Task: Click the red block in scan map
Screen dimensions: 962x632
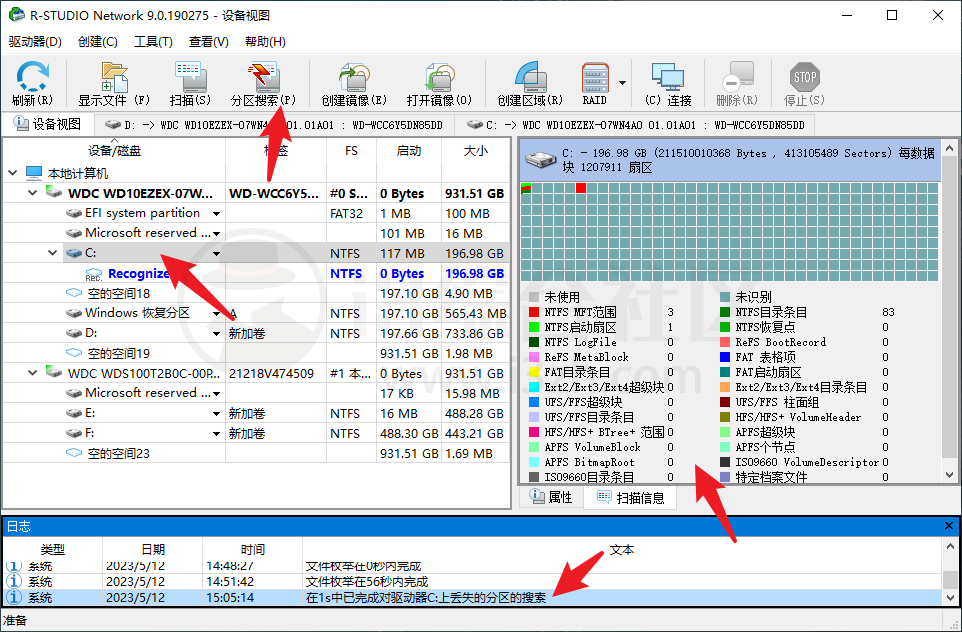Action: coord(581,188)
